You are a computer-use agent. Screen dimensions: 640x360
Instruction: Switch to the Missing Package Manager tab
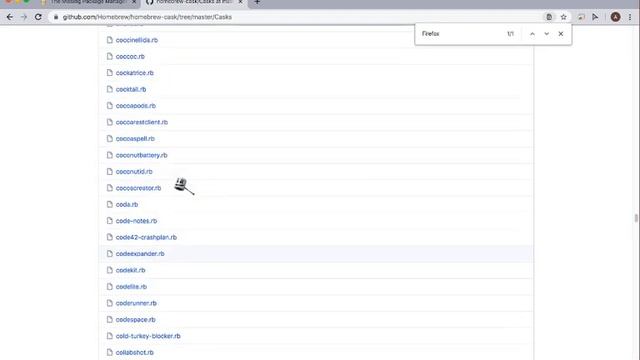pos(88,2)
